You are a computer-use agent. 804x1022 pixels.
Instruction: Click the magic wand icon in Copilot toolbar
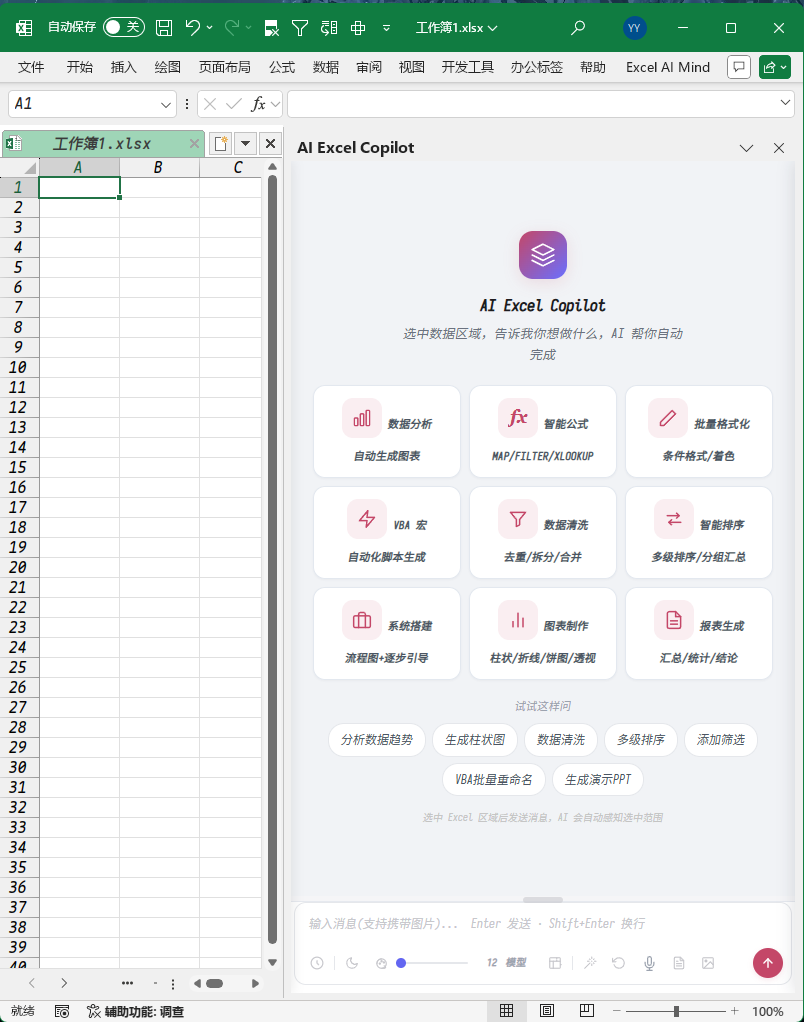pyautogui.click(x=590, y=963)
